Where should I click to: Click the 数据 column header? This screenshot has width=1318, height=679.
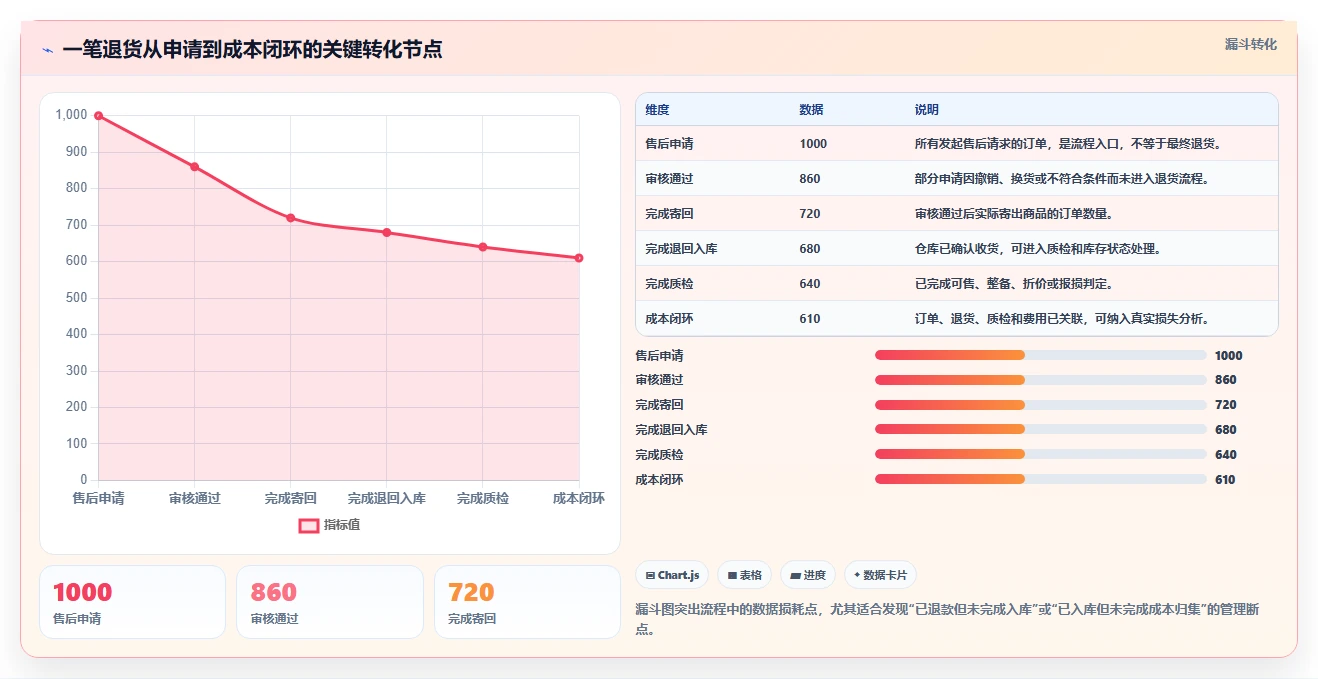(x=811, y=109)
